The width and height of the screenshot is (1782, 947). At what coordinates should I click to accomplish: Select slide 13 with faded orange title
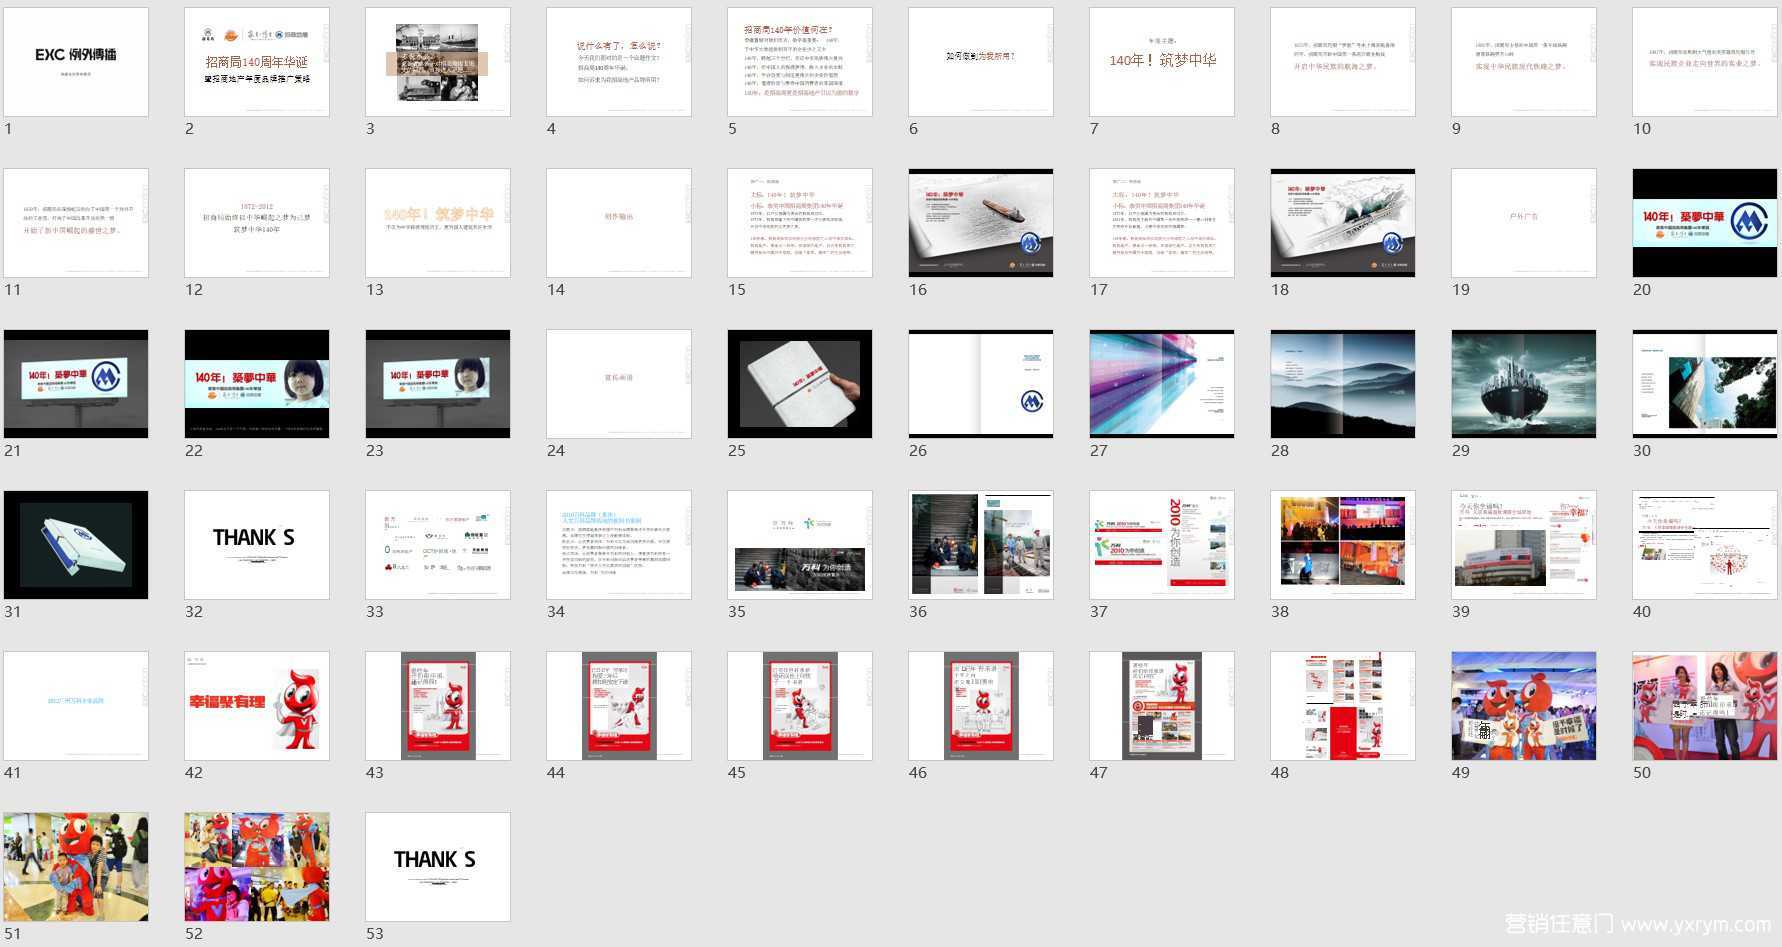point(438,223)
